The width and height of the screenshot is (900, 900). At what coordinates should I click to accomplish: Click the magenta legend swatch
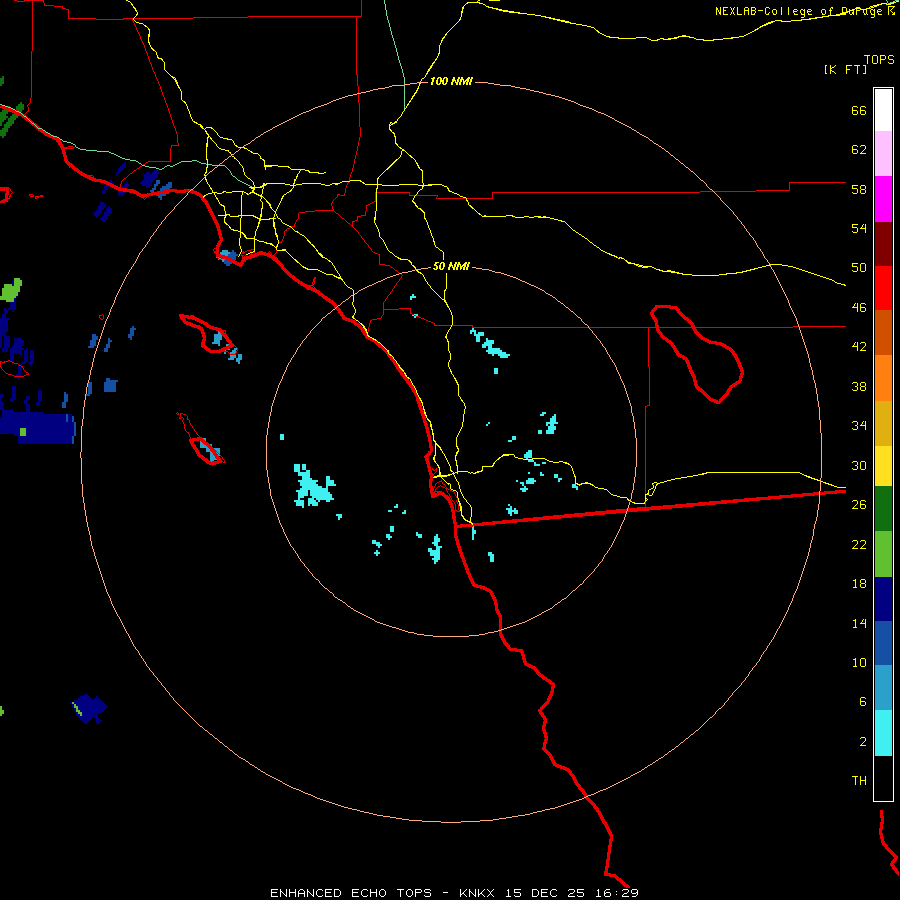click(883, 199)
